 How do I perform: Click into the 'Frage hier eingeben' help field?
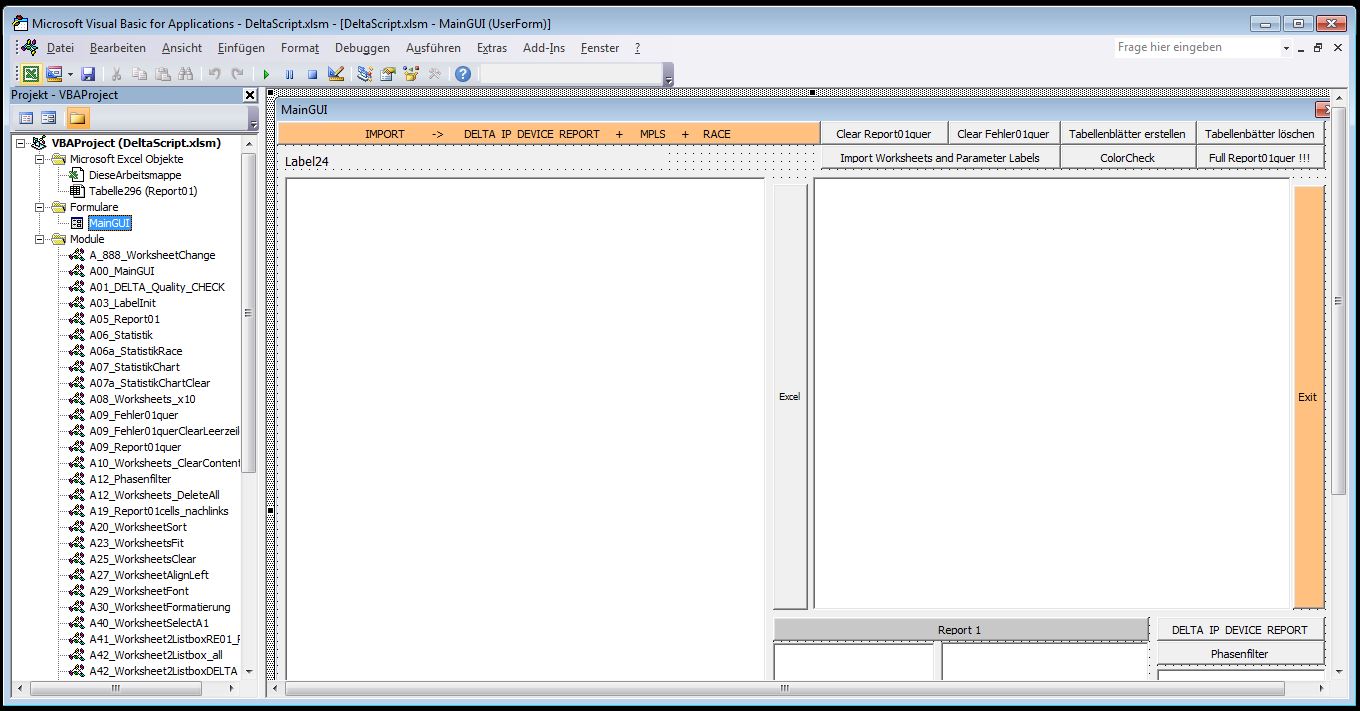[1196, 48]
